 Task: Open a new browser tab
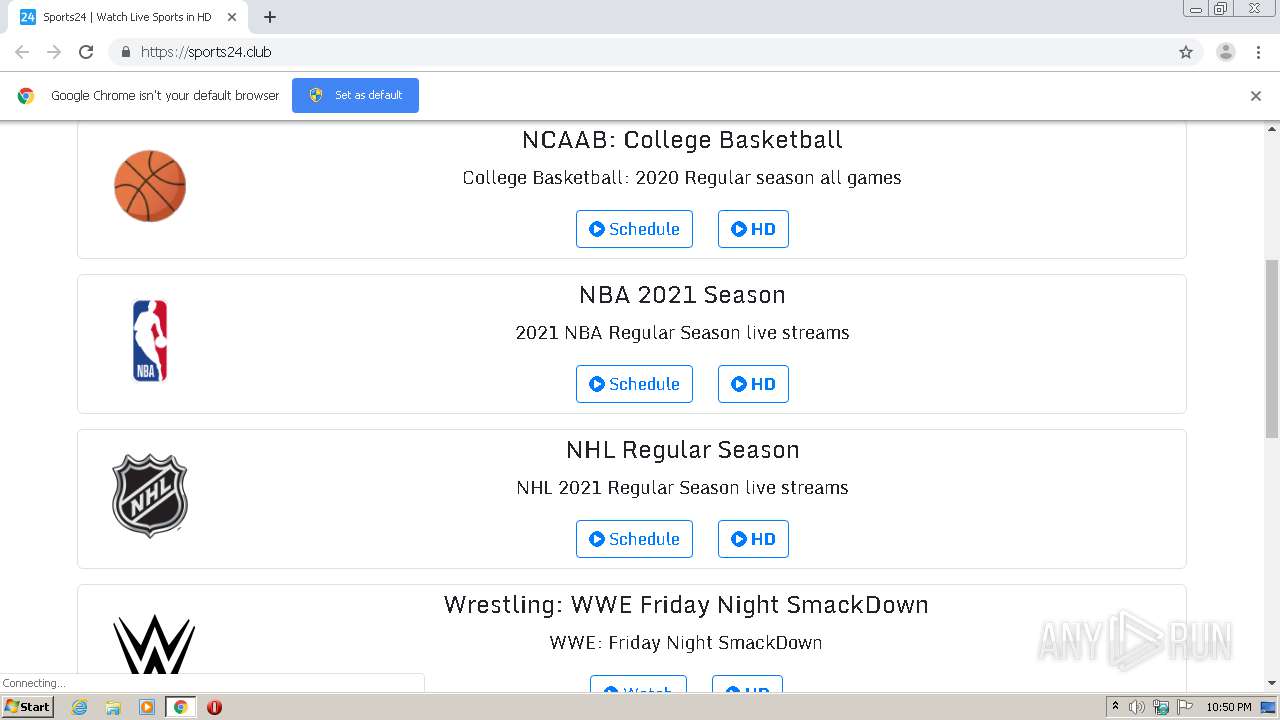(270, 17)
